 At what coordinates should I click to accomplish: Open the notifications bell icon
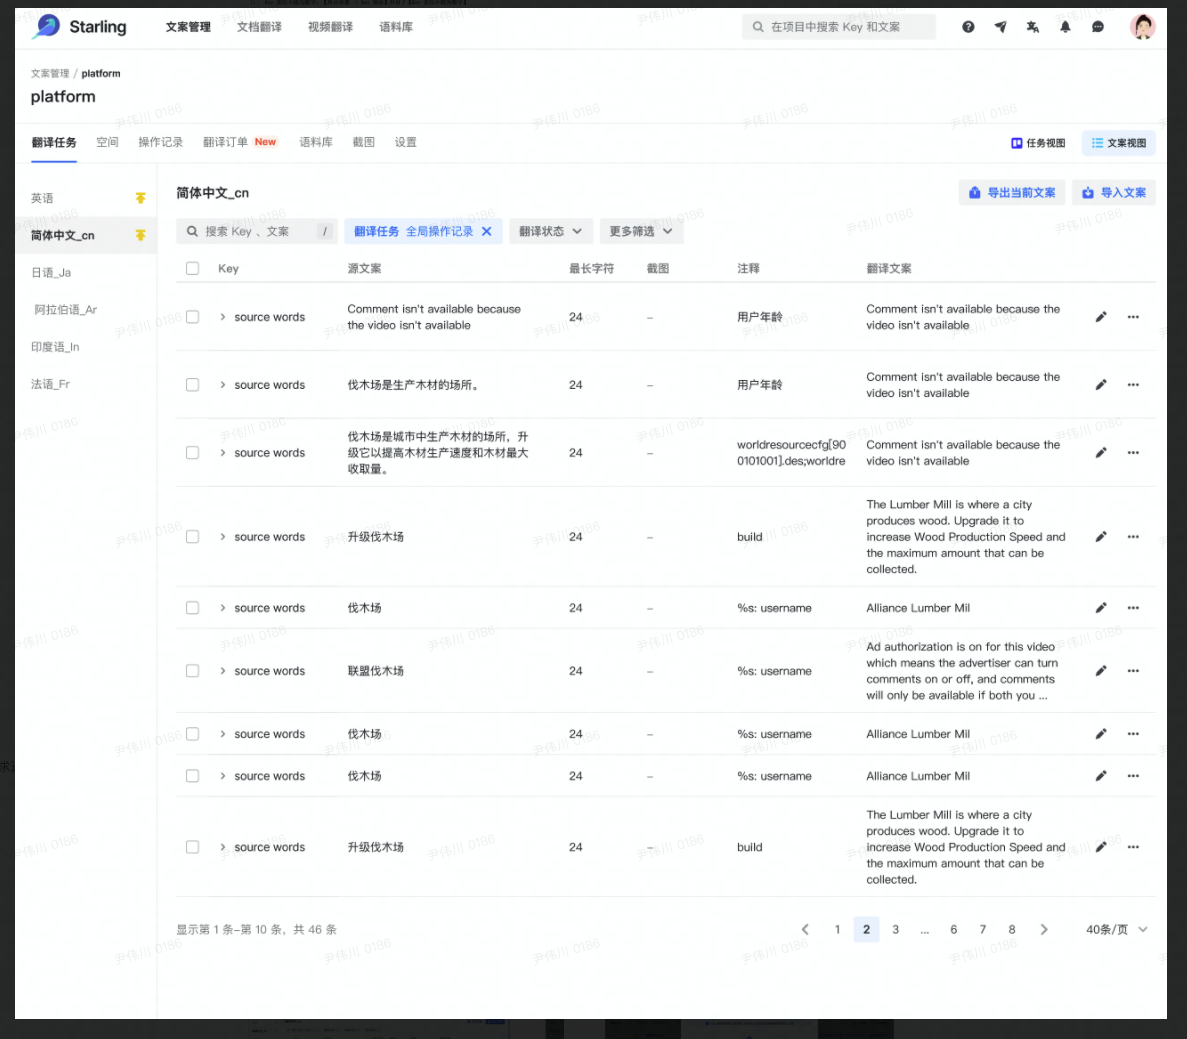point(1065,27)
